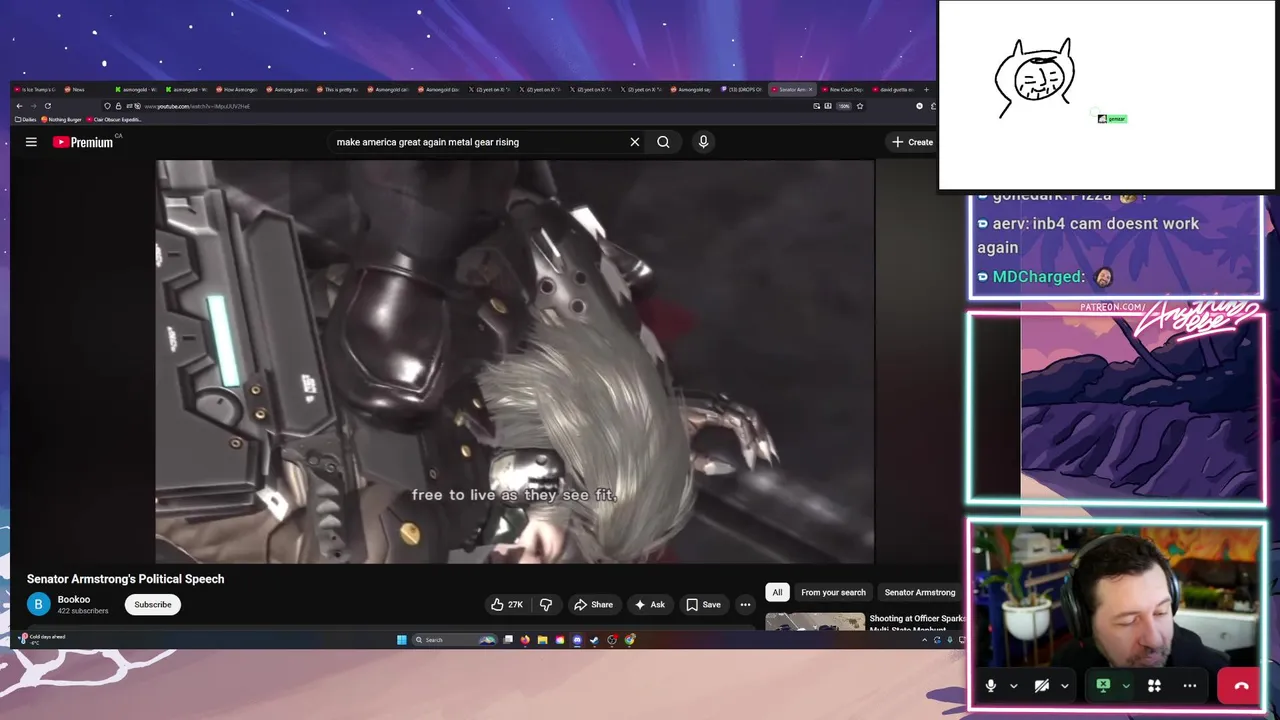Screen dimensions: 1280x720
Task: Mute the microphone in the call bar
Action: coord(991,686)
